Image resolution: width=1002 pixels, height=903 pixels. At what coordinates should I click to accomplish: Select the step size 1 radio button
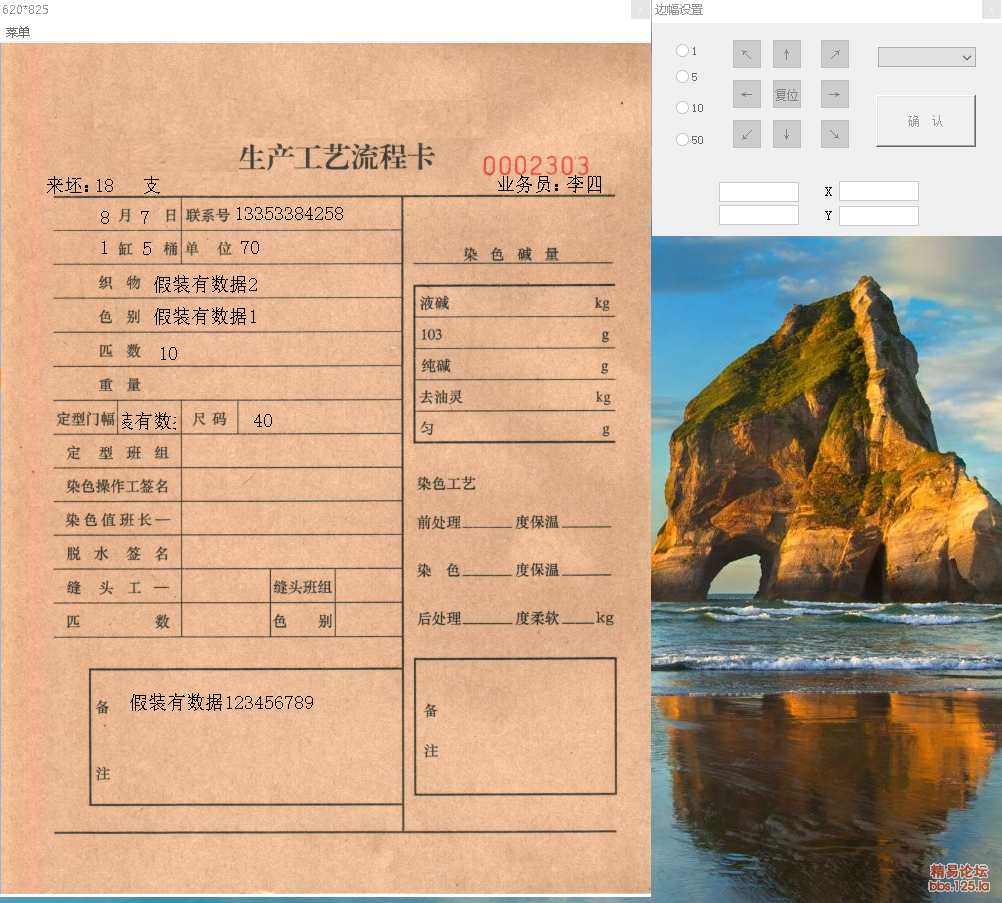(682, 51)
